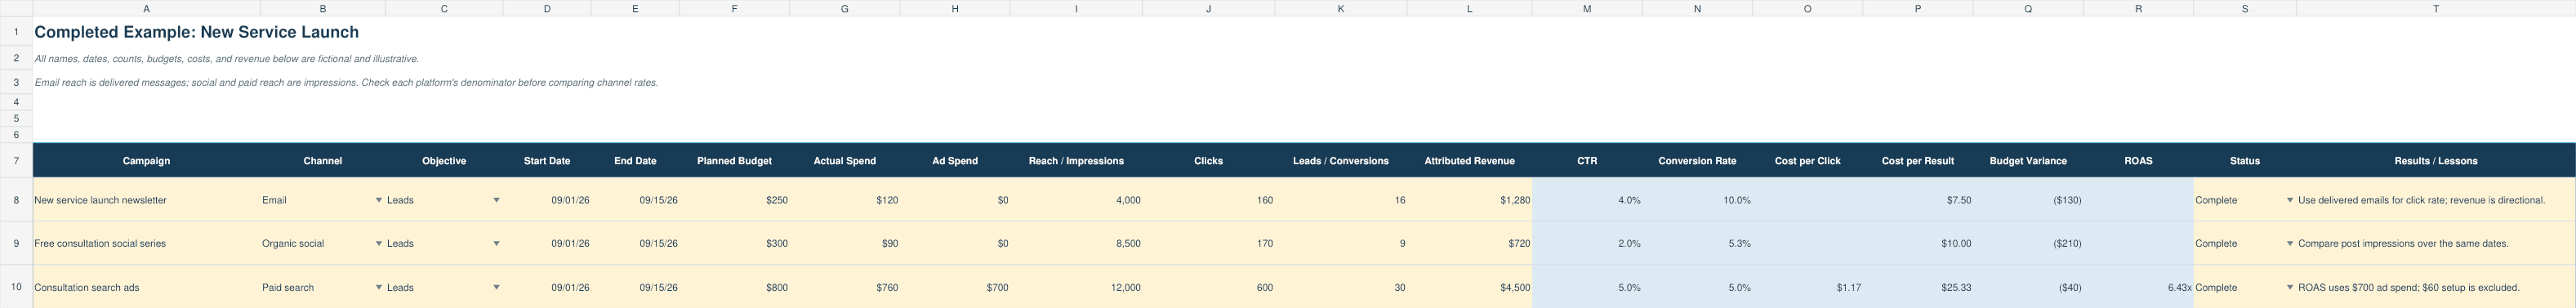Click the 'CTR' header cell

coord(1587,160)
